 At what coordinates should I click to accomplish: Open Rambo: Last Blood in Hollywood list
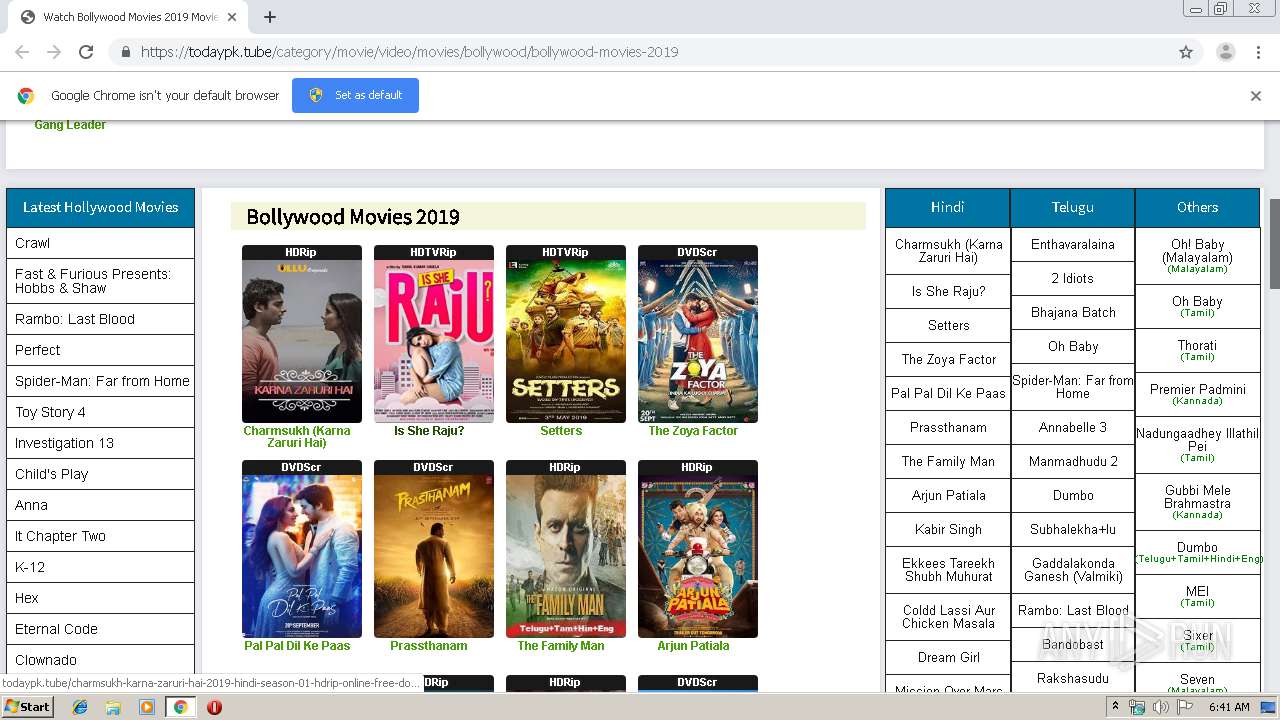click(75, 319)
